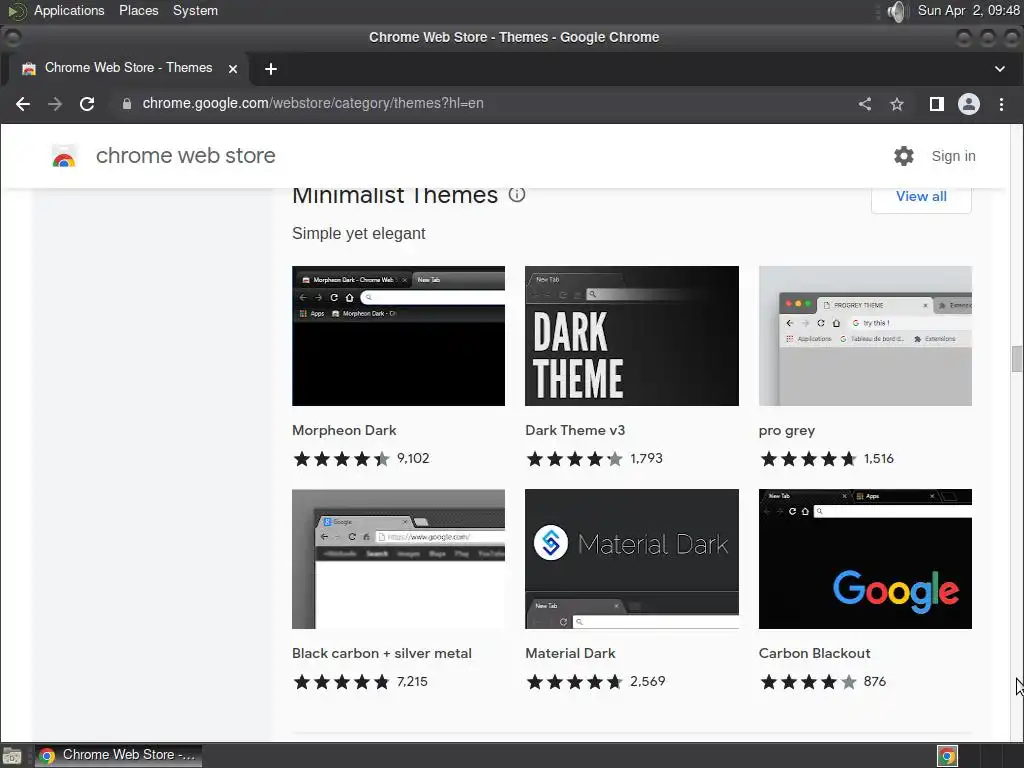Click Morpheon Dark star rating
This screenshot has height=768, width=1024.
(342, 458)
